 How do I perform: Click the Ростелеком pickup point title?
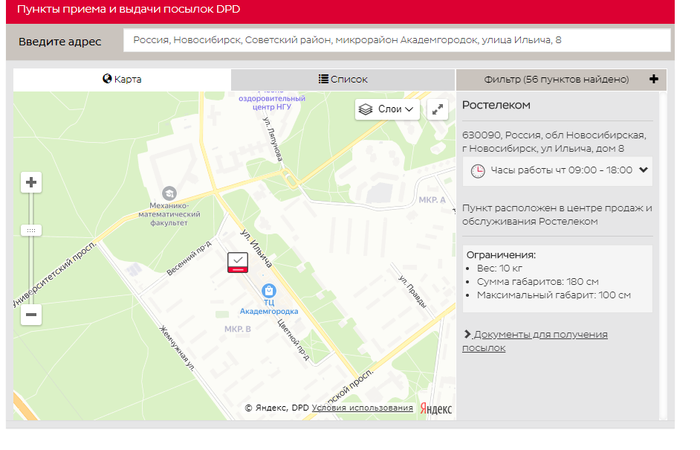point(496,105)
